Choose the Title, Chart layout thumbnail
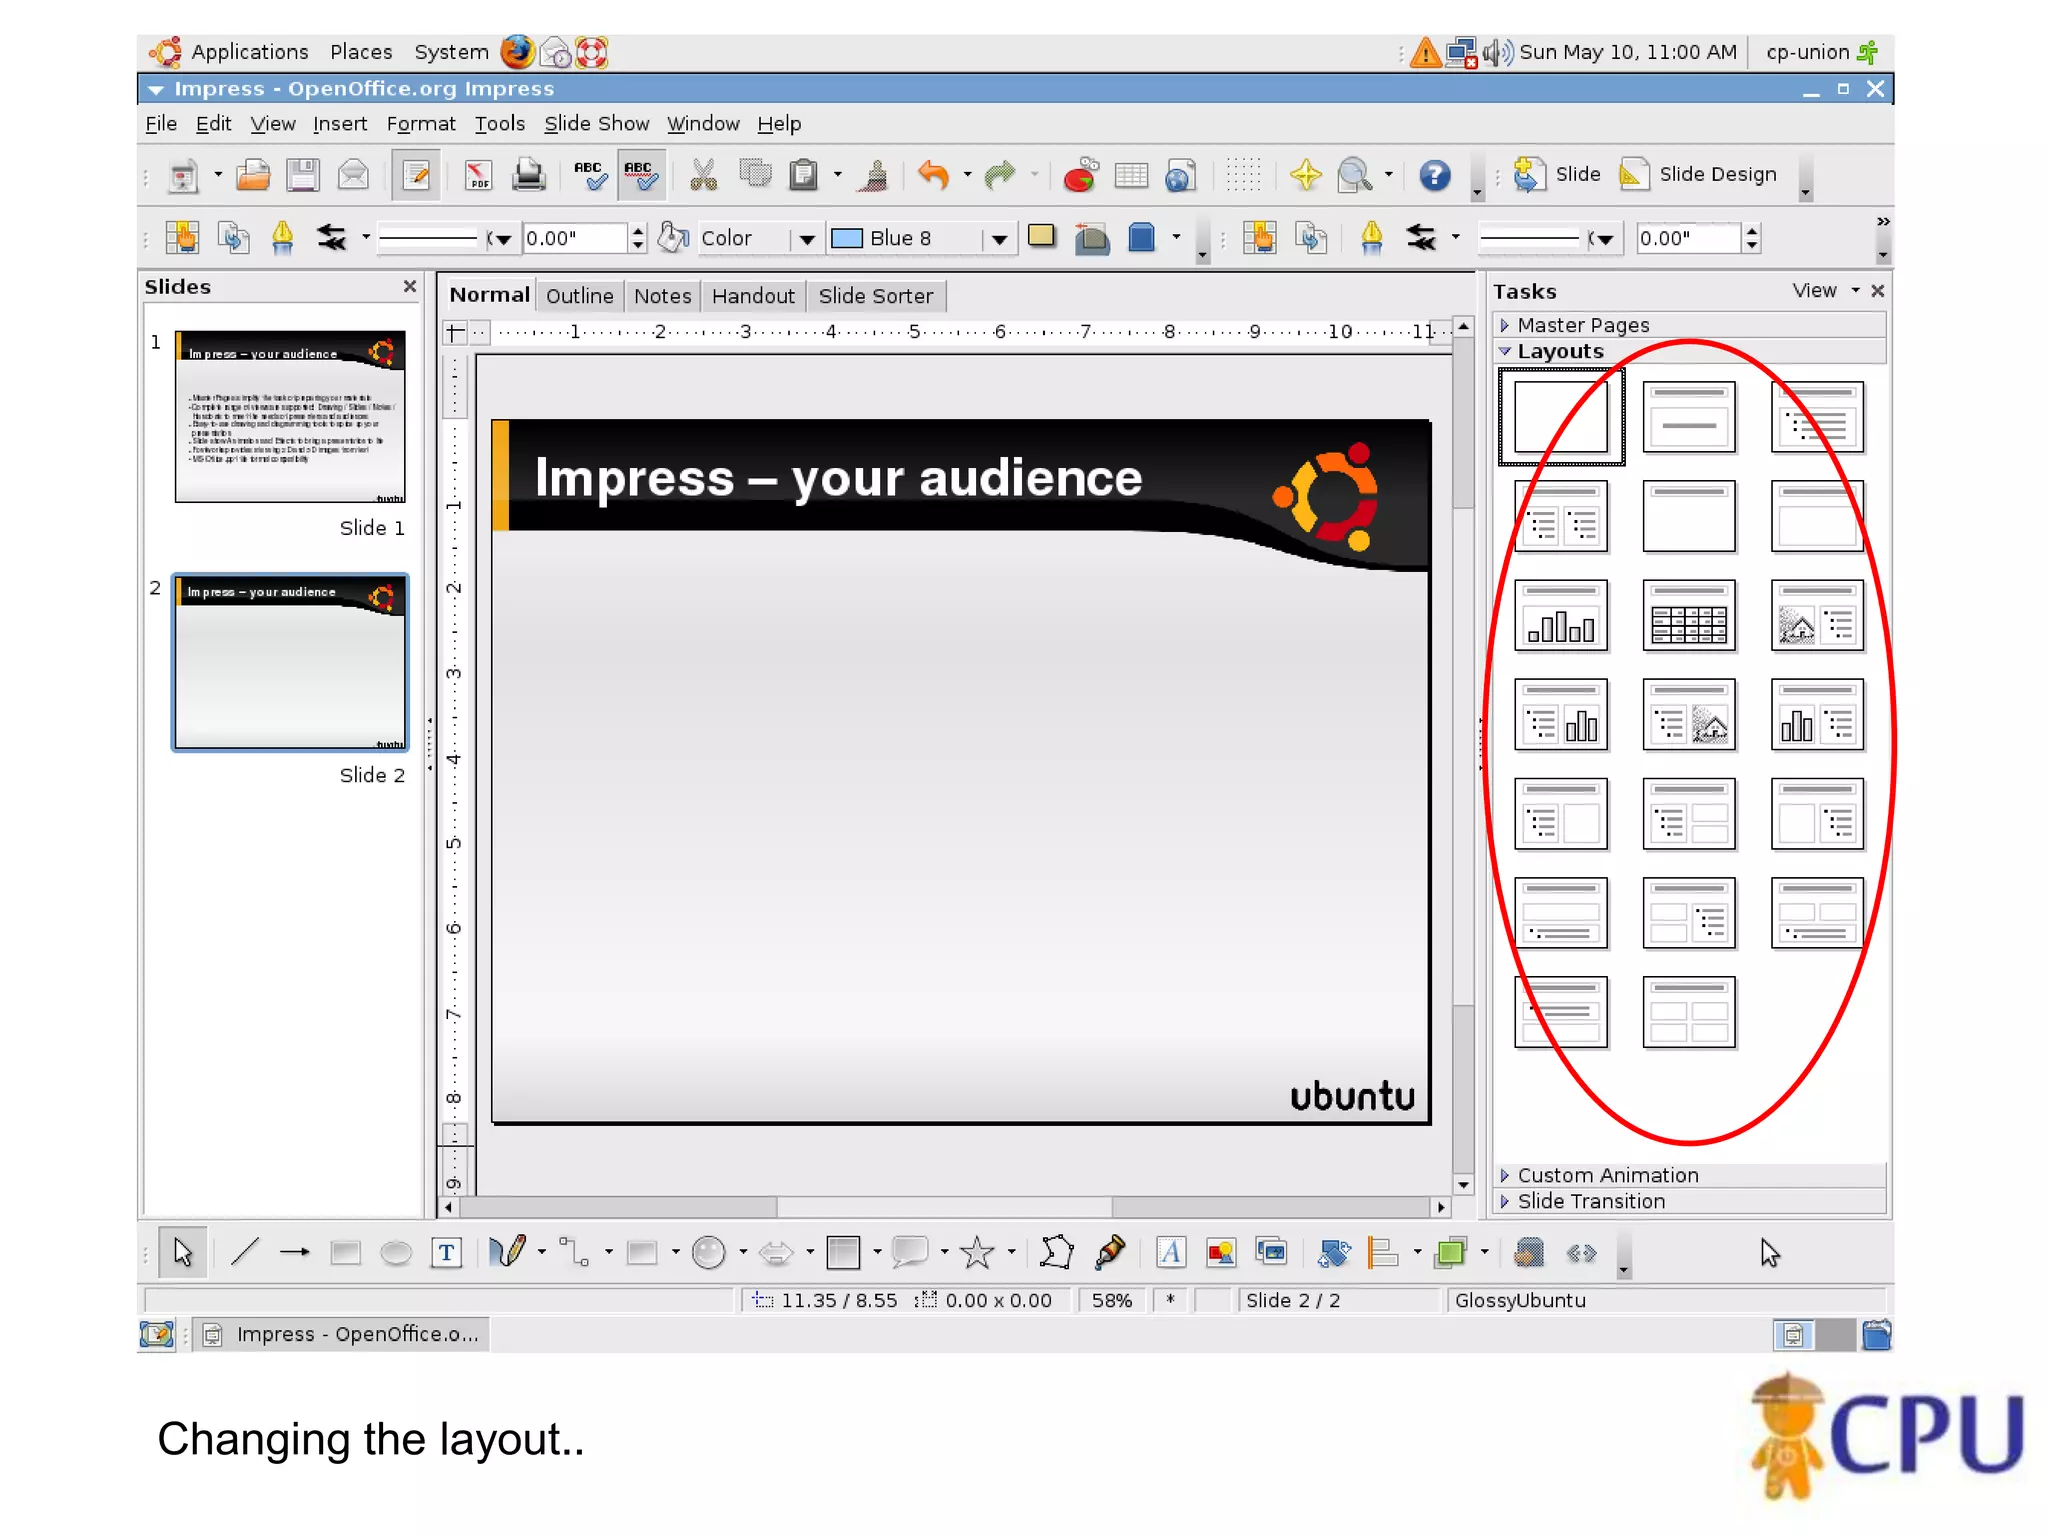2048x1536 pixels. (1561, 616)
